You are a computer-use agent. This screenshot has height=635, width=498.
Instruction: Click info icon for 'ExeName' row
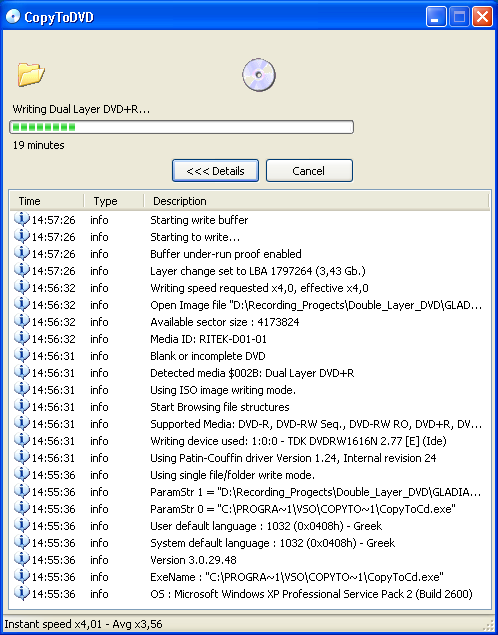(21, 577)
